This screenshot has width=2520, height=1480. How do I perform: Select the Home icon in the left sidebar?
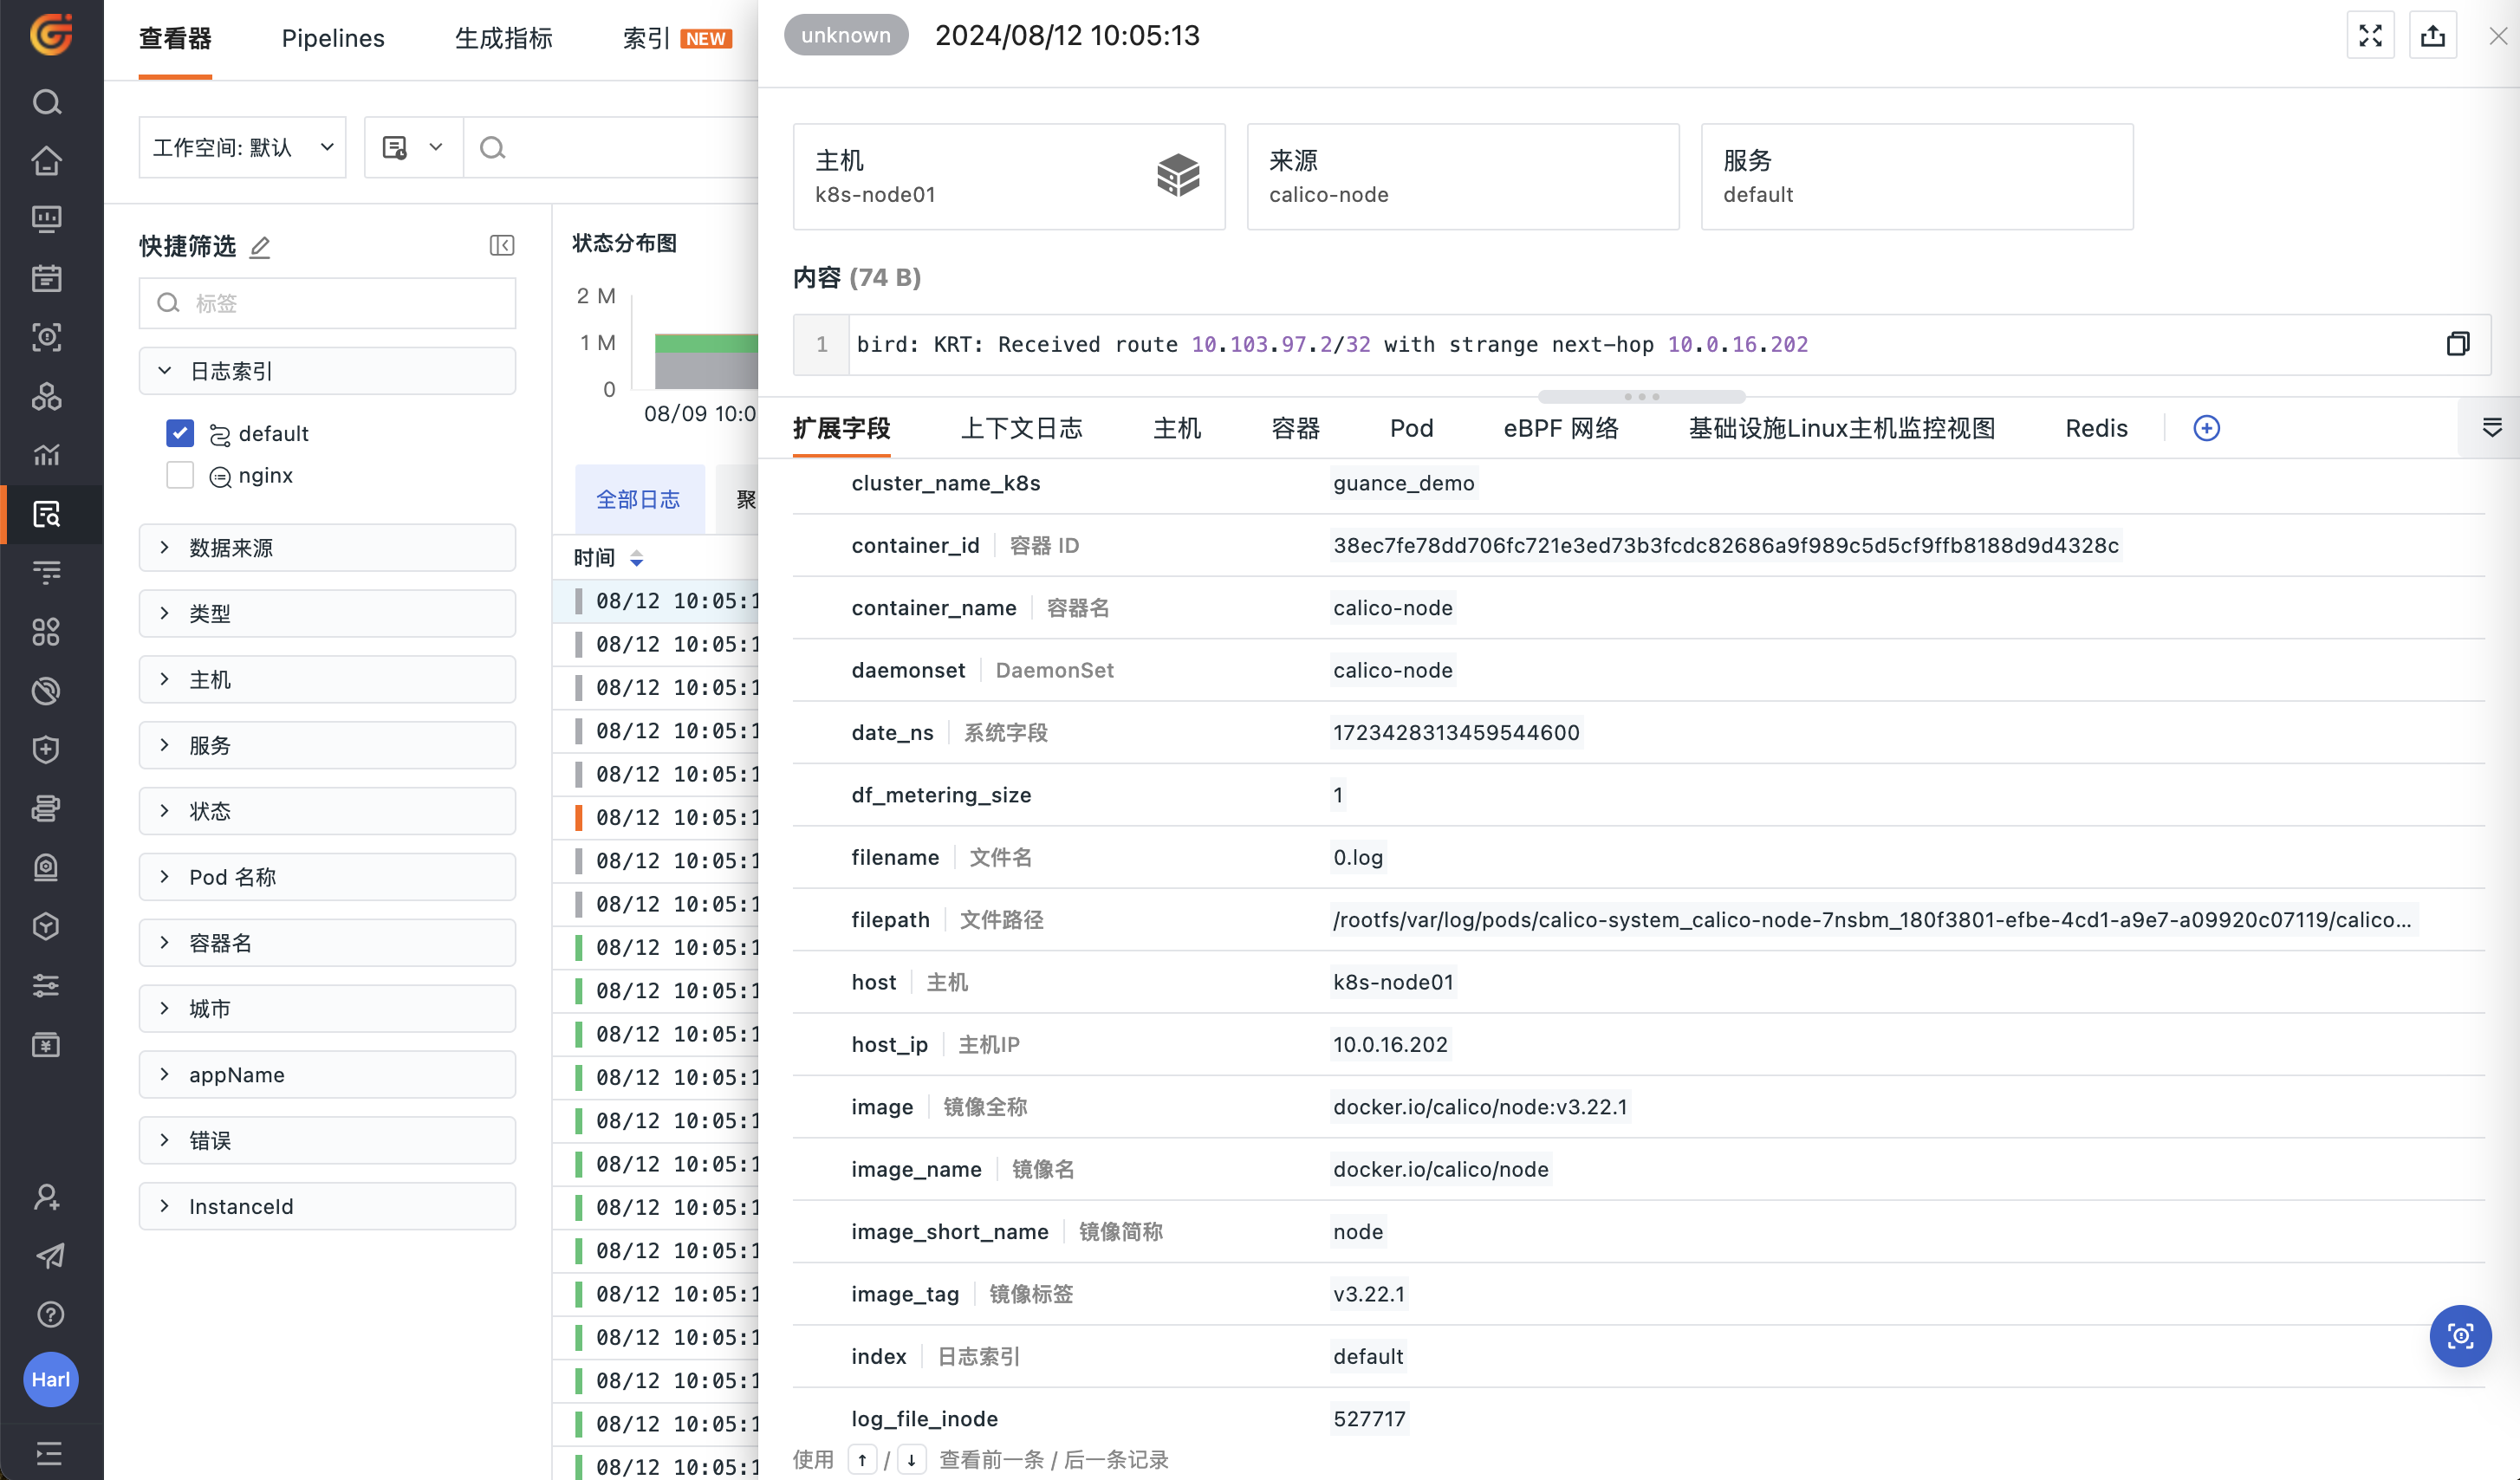[47, 161]
